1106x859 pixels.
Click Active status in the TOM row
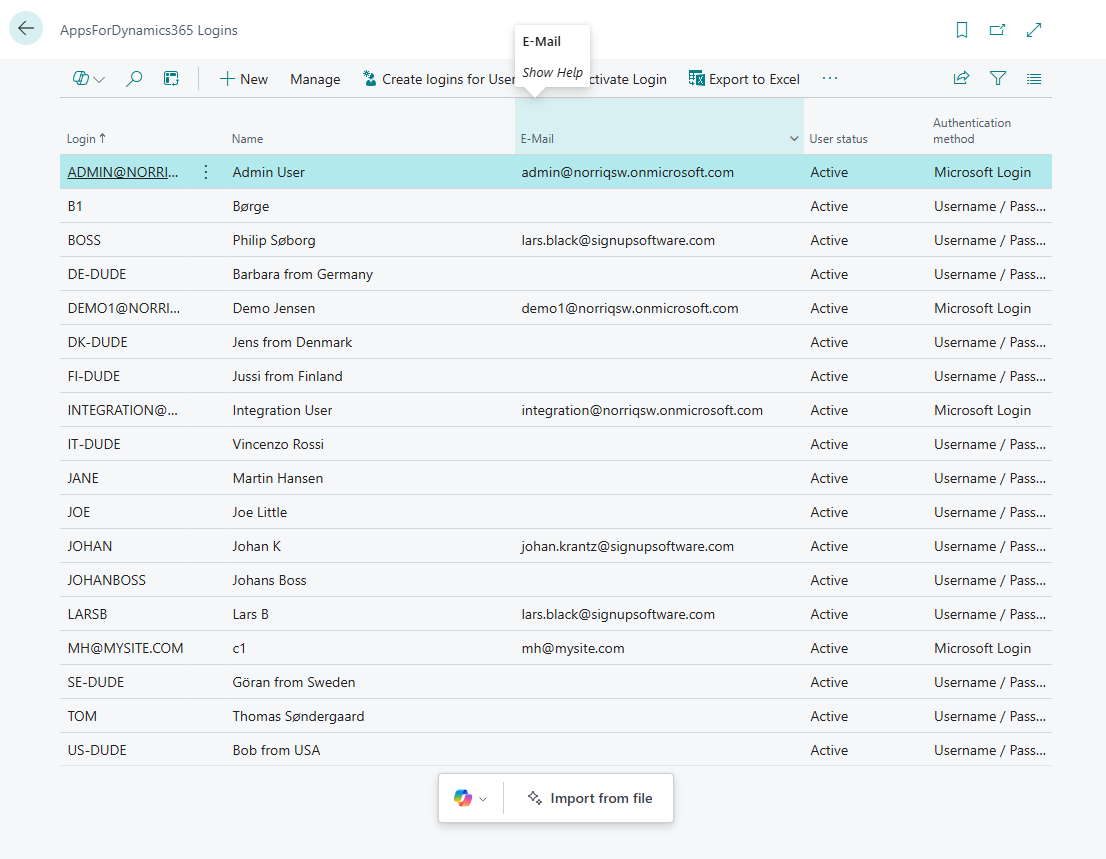pos(829,717)
